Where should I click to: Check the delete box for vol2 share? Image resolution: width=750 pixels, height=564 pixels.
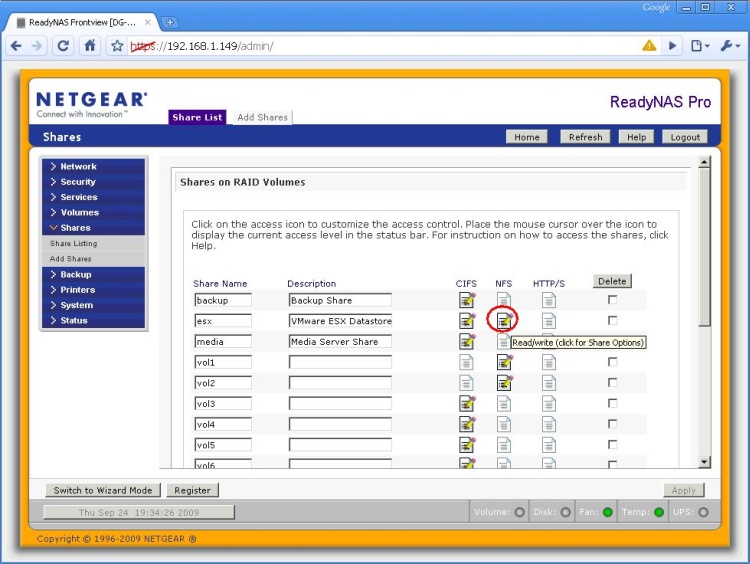click(x=612, y=382)
